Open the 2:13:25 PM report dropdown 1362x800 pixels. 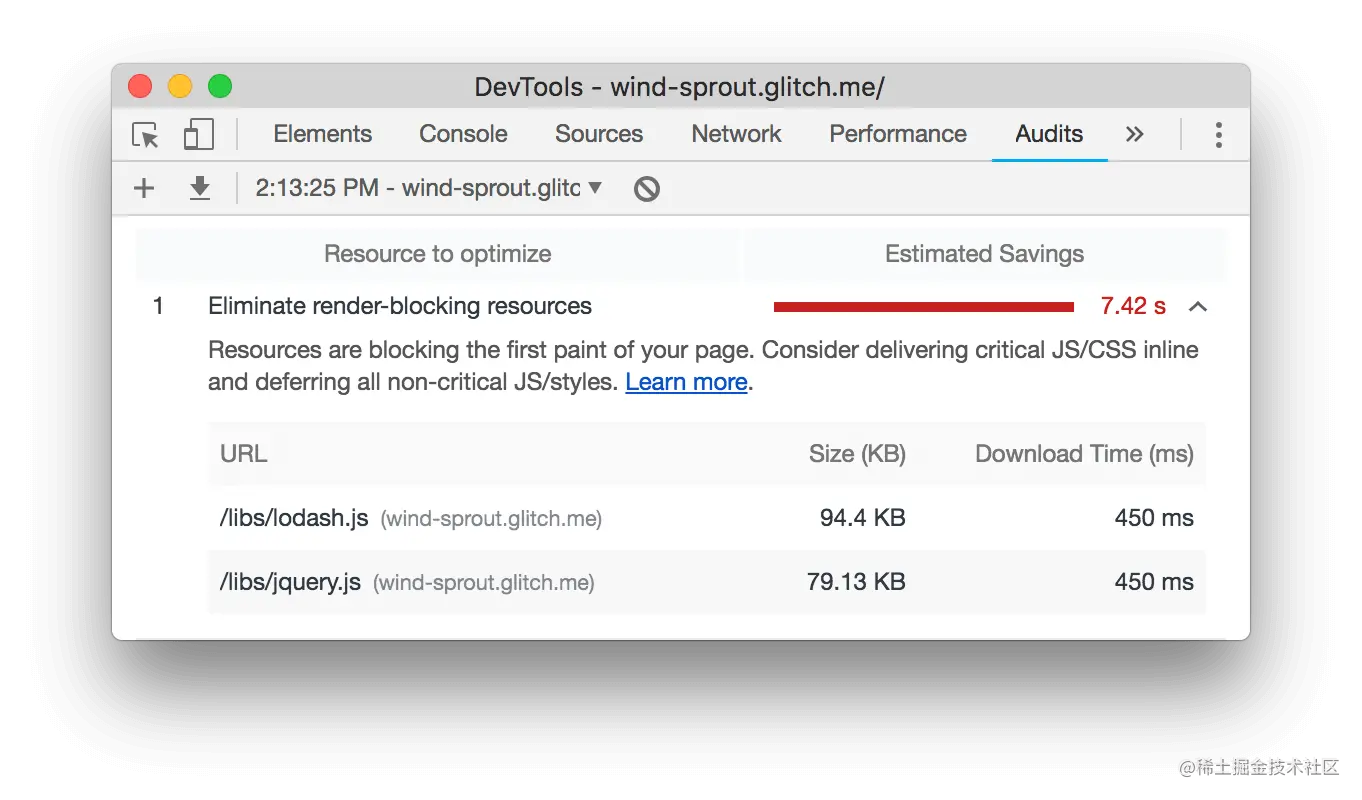click(x=429, y=188)
